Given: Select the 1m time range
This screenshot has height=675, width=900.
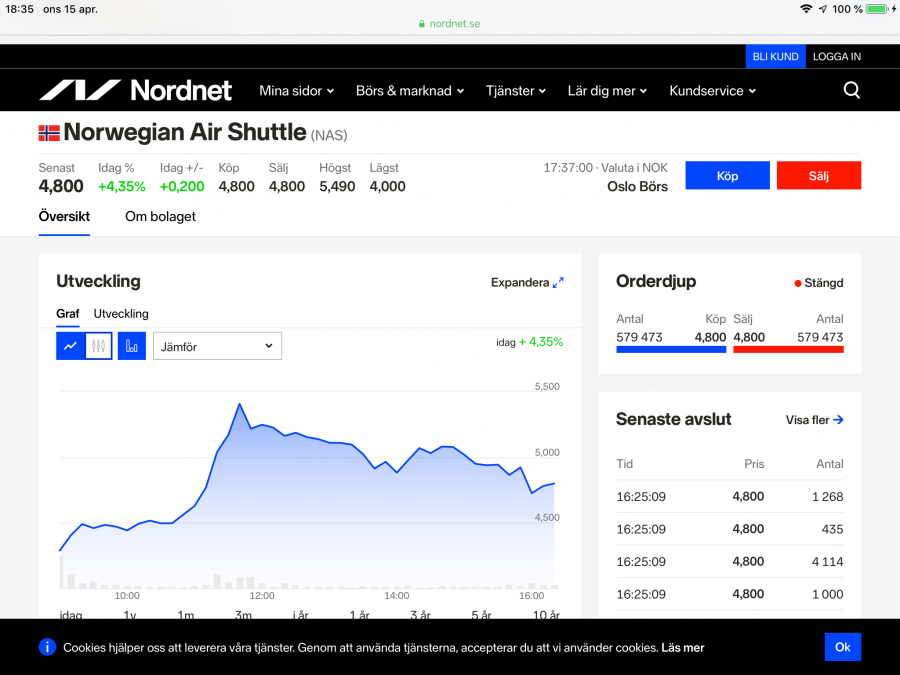Looking at the screenshot, I should [x=186, y=614].
